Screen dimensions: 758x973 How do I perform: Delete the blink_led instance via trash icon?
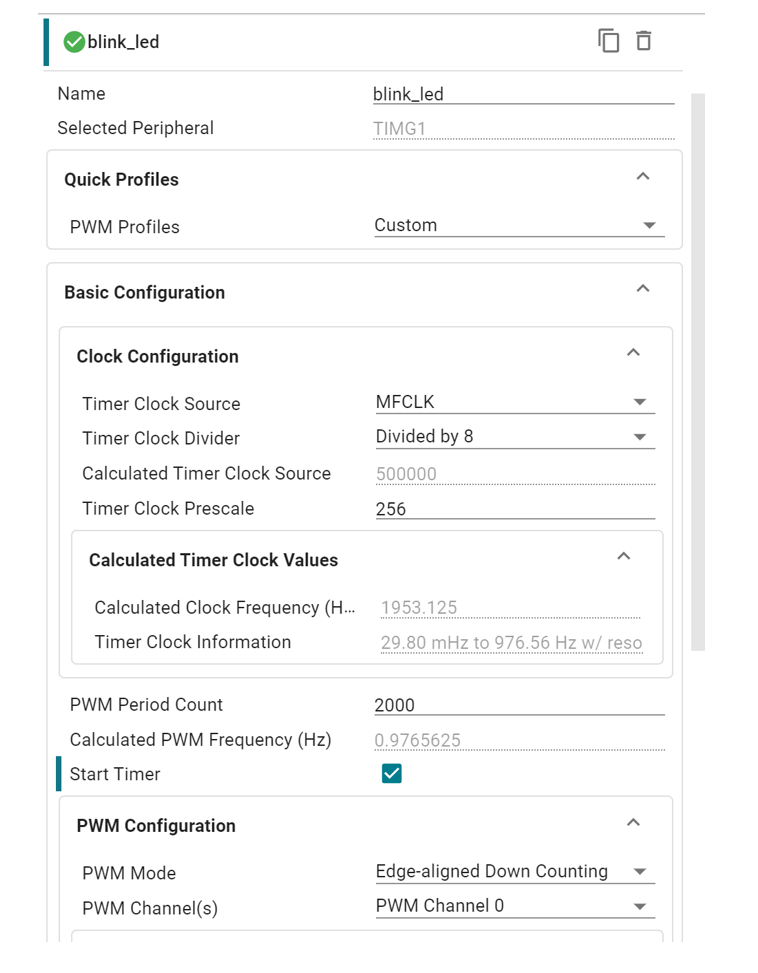(644, 41)
